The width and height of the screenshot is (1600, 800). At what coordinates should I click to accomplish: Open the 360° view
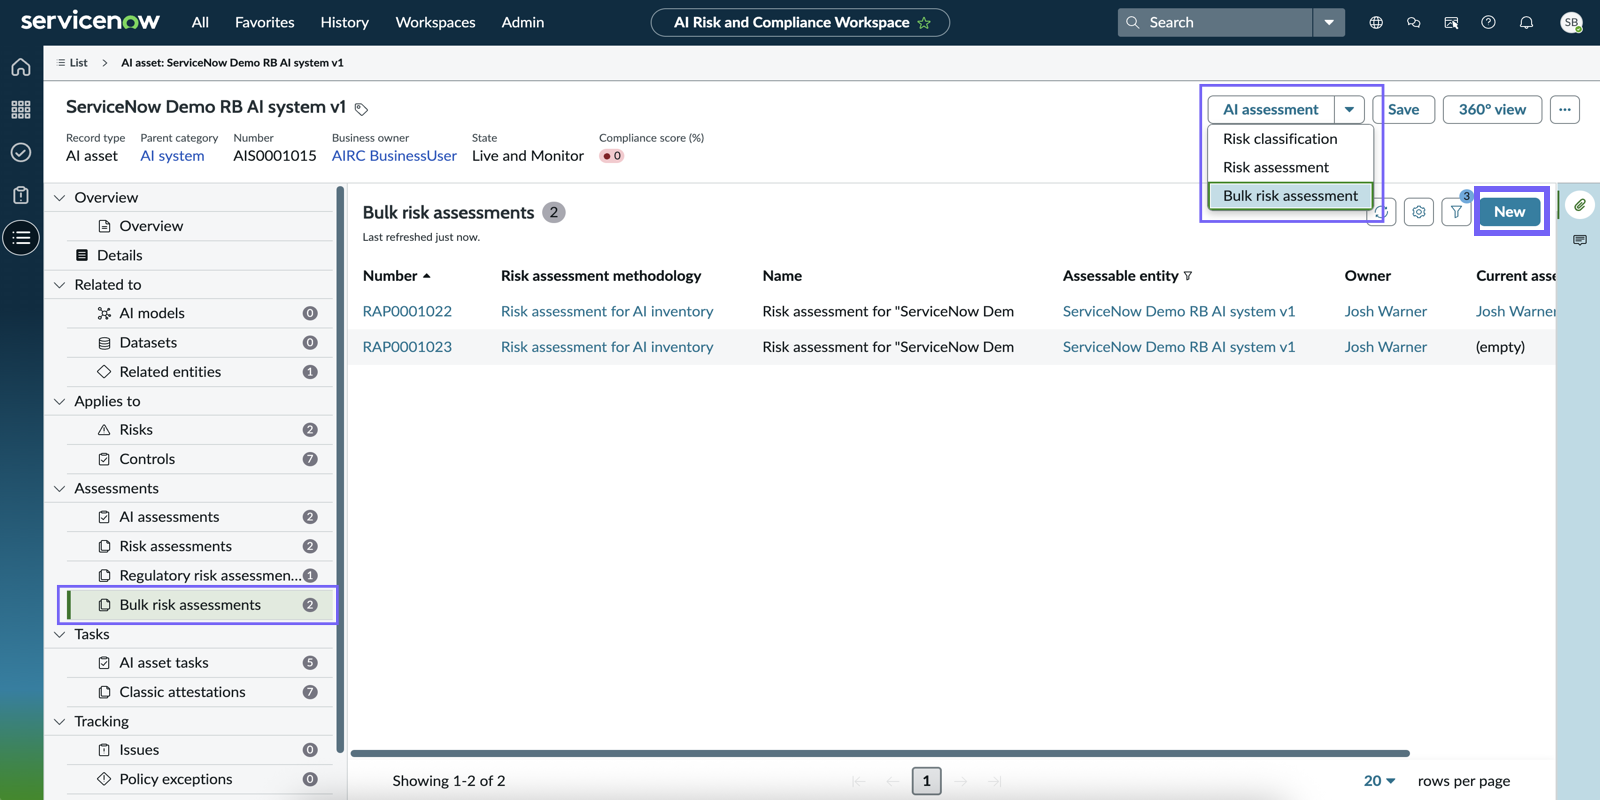click(1492, 109)
